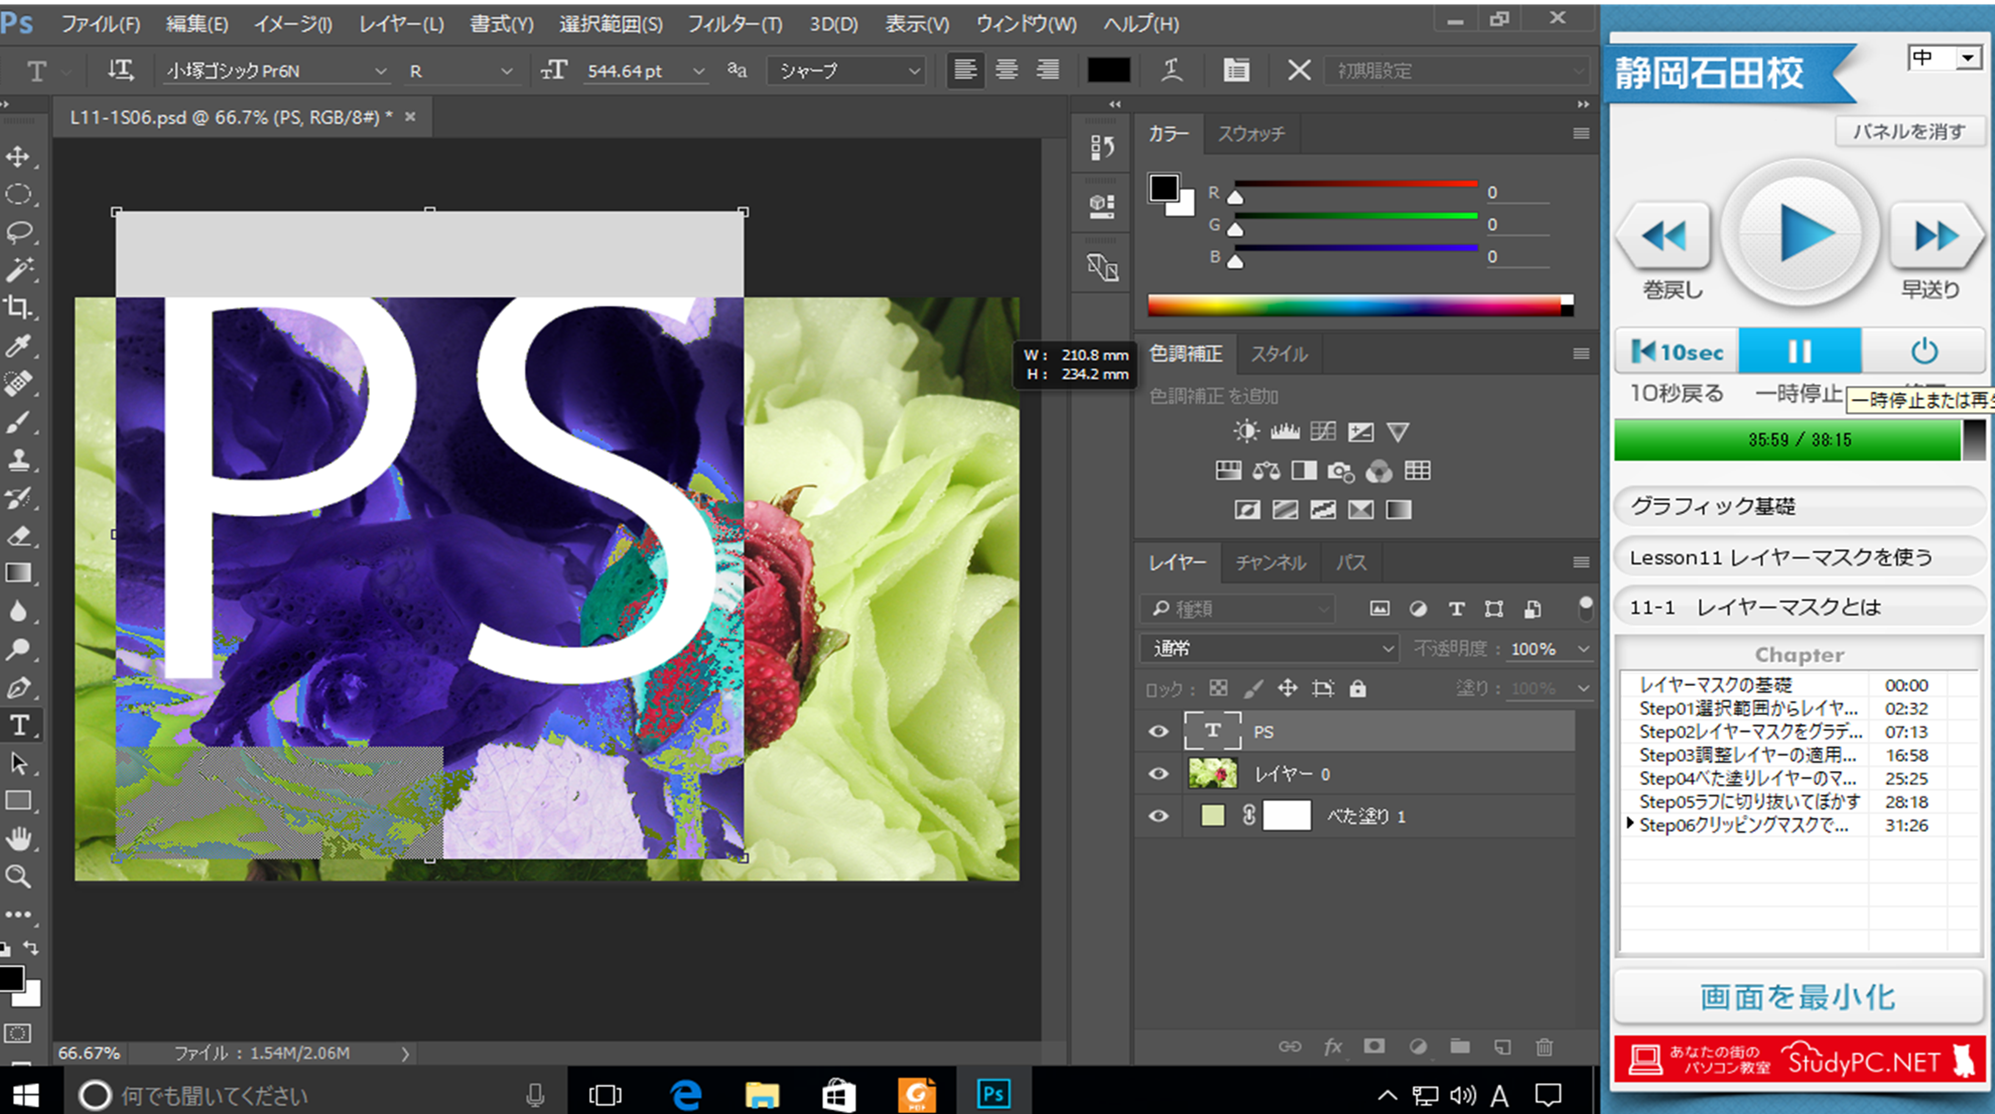This screenshot has width=1995, height=1114.
Task: Select the Pen tool
Action: click(18, 688)
